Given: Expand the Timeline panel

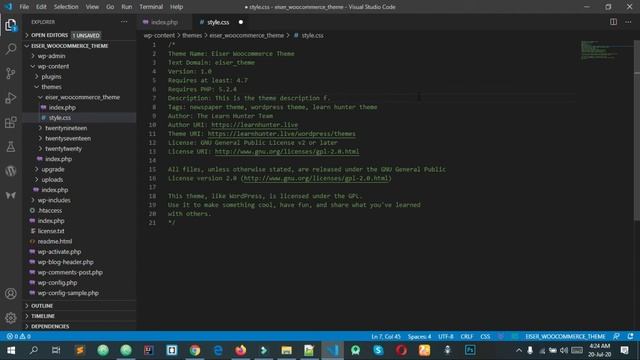Looking at the screenshot, I should click(80, 316).
